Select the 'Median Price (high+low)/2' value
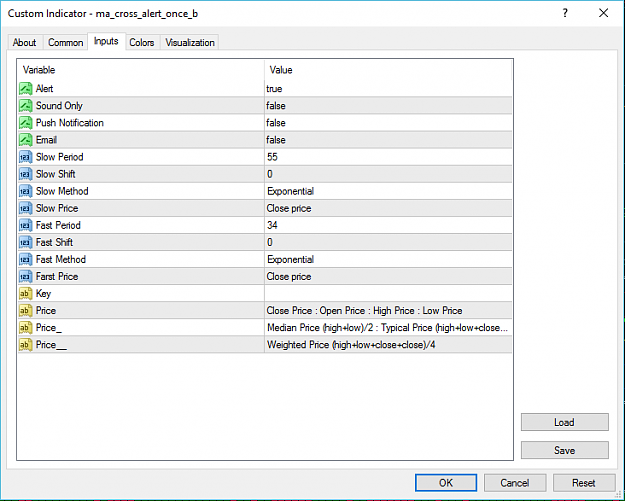625x501 pixels. tap(388, 328)
